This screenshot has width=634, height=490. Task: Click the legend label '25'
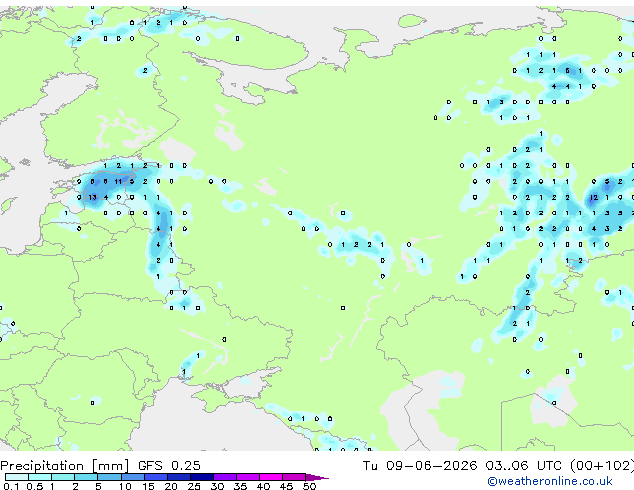click(x=194, y=486)
